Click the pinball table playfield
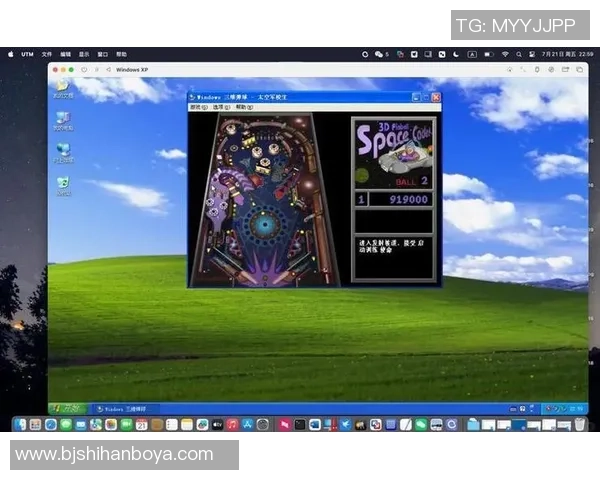 (x=265, y=200)
